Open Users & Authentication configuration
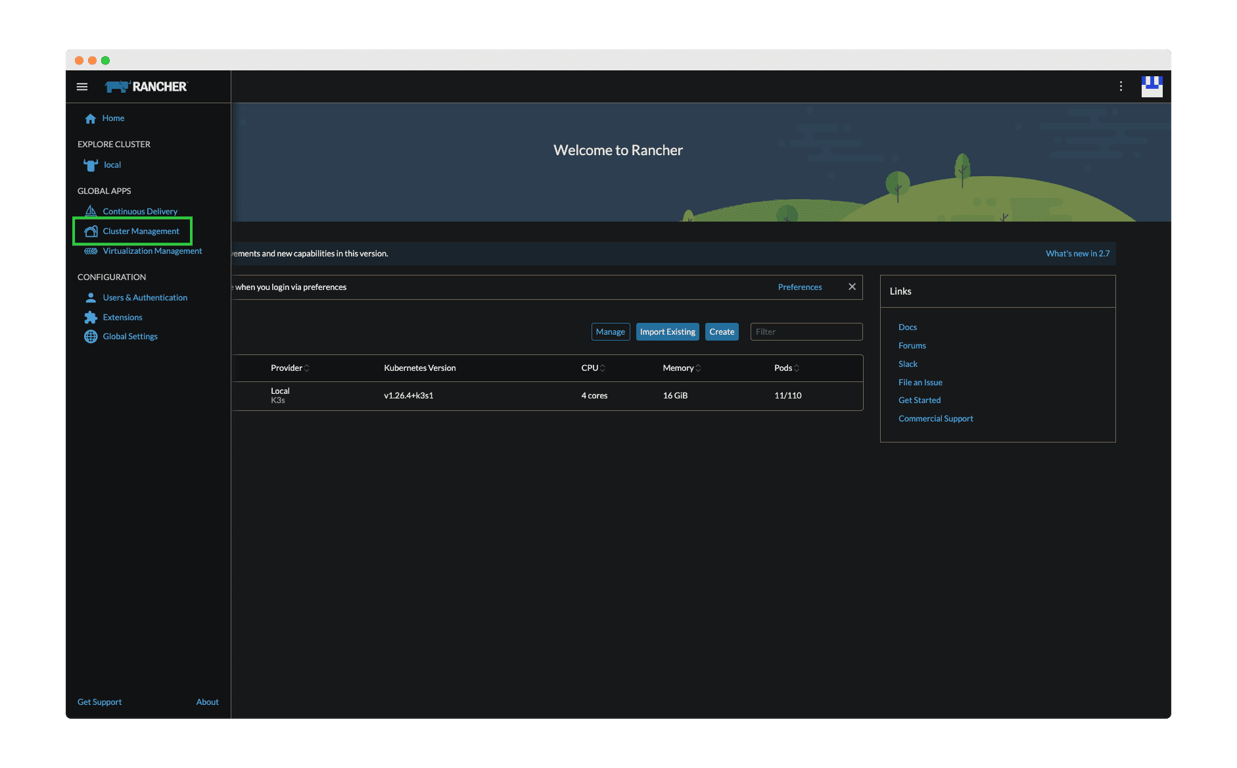This screenshot has width=1237, height=768. (x=145, y=297)
